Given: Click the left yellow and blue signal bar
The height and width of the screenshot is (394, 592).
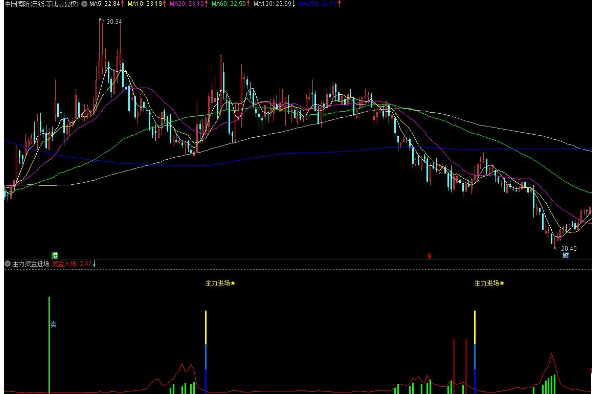Looking at the screenshot, I should (x=206, y=352).
